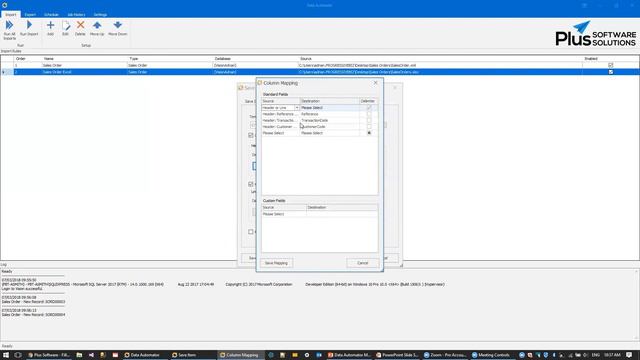Click Cancel in Column Mapping dialog

(x=362, y=263)
